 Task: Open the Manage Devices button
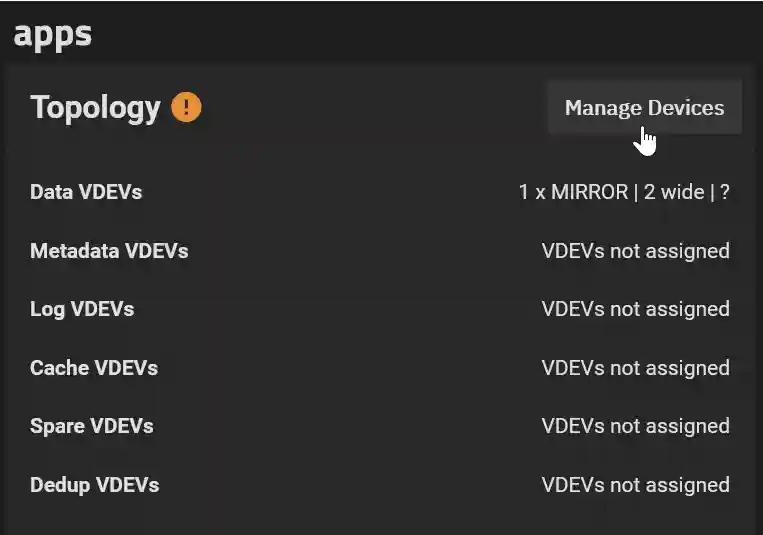pos(644,108)
